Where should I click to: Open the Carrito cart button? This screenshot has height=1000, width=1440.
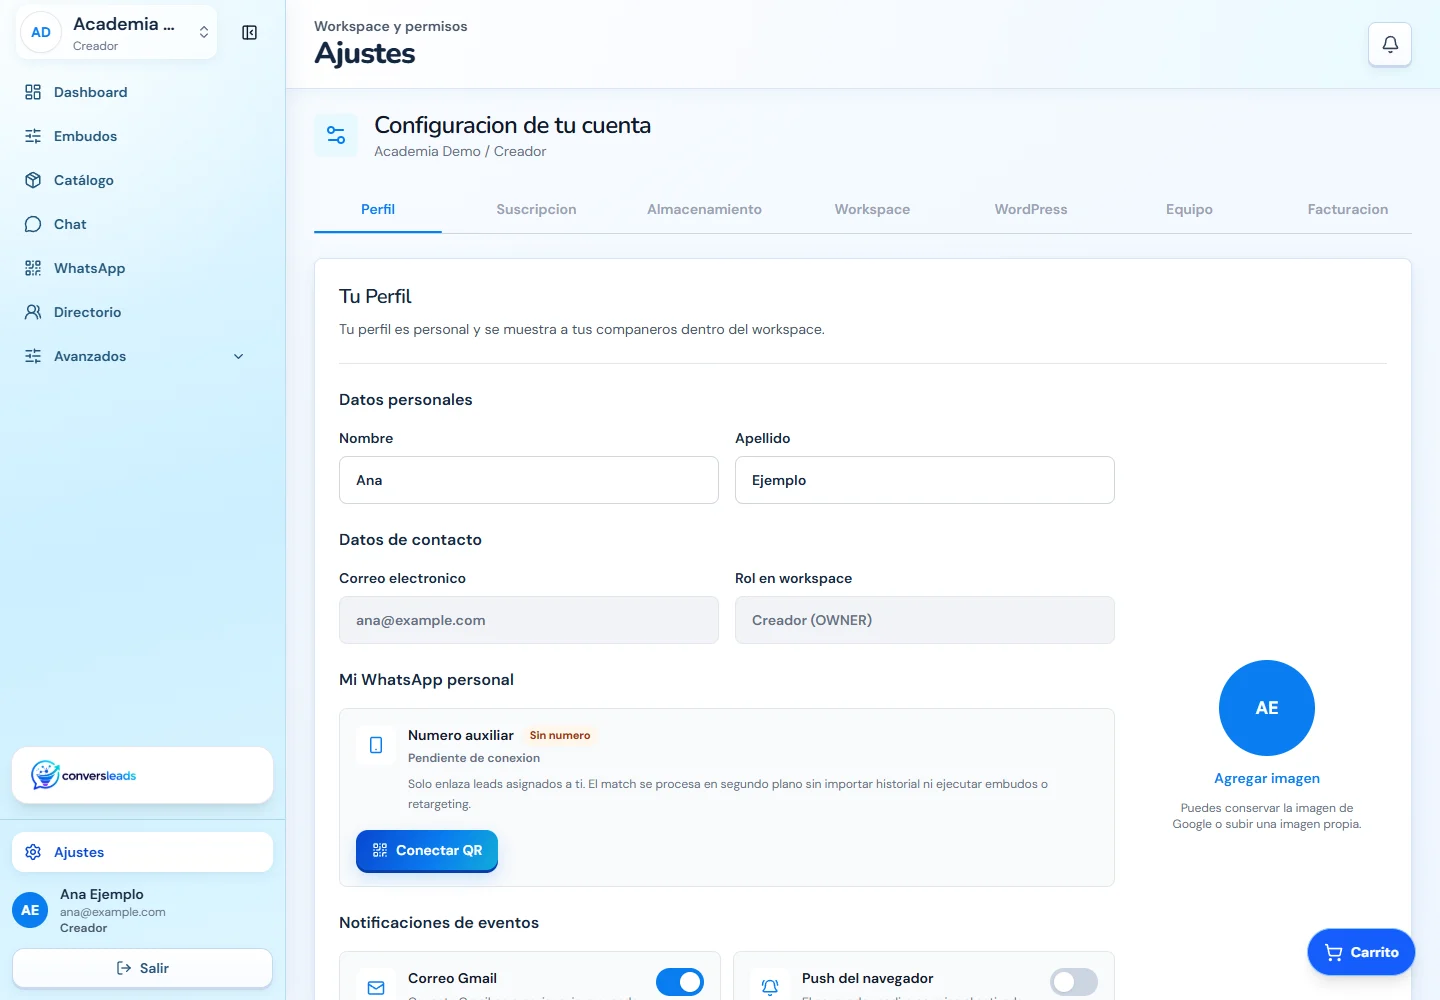1361,952
